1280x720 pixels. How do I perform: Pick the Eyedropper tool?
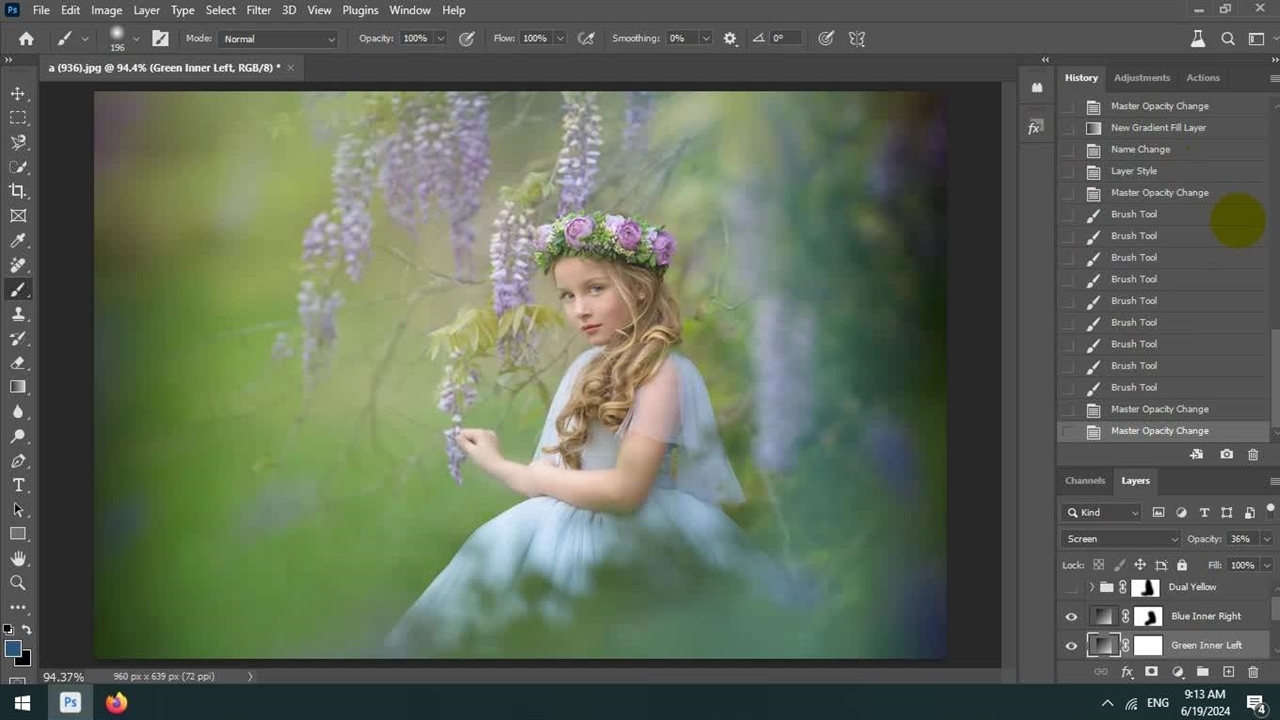18,240
